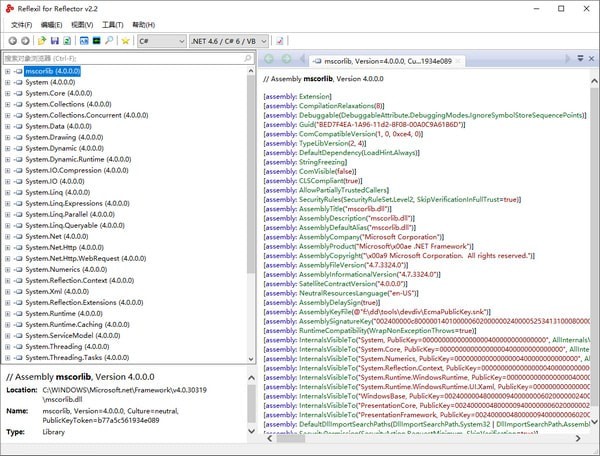This screenshot has width=600, height=456.
Task: Click the magnifier search icon in toolbar
Action: coord(109,41)
